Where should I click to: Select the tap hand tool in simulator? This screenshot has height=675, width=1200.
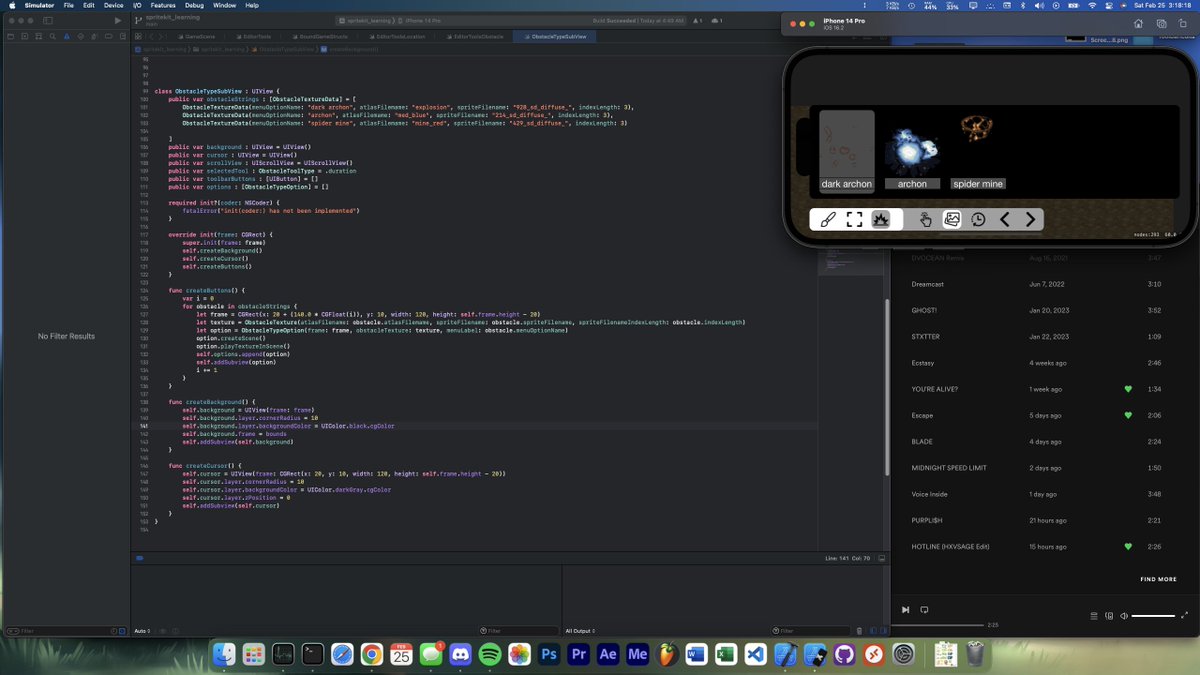point(926,220)
